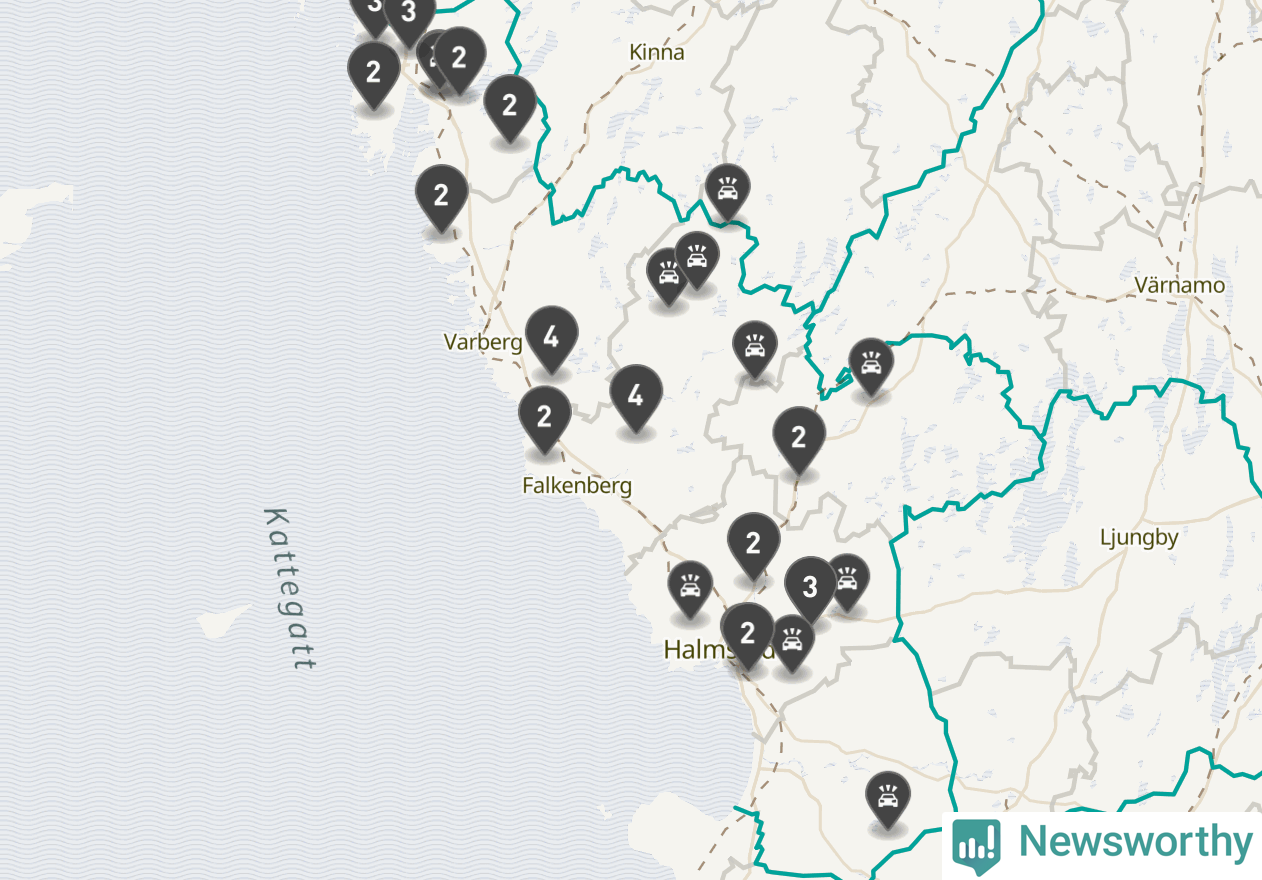Click the car marker south of Kinna
1262x880 pixels.
click(728, 192)
